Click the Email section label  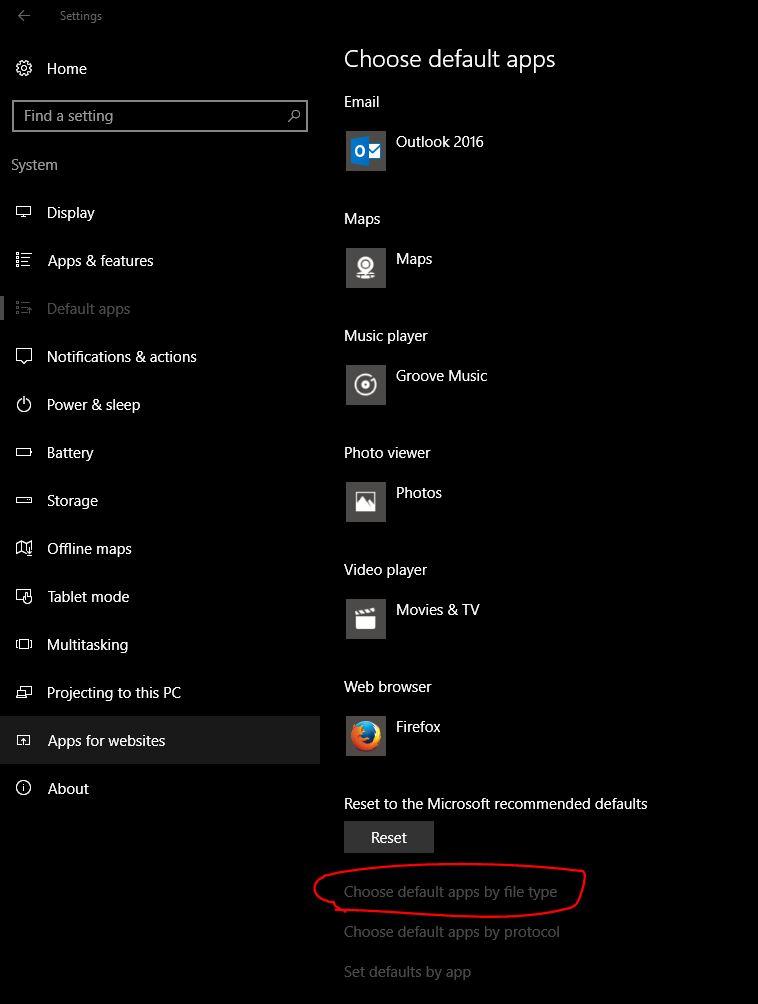361,102
